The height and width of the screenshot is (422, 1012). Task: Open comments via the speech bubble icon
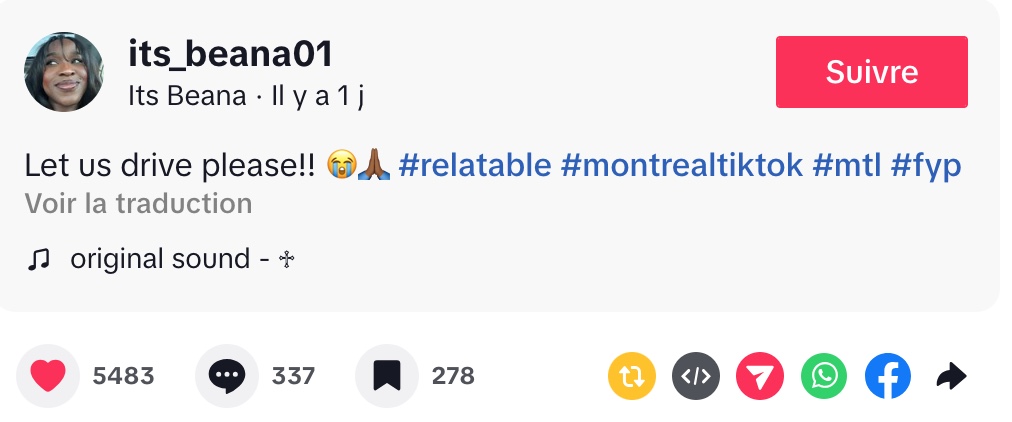click(227, 376)
